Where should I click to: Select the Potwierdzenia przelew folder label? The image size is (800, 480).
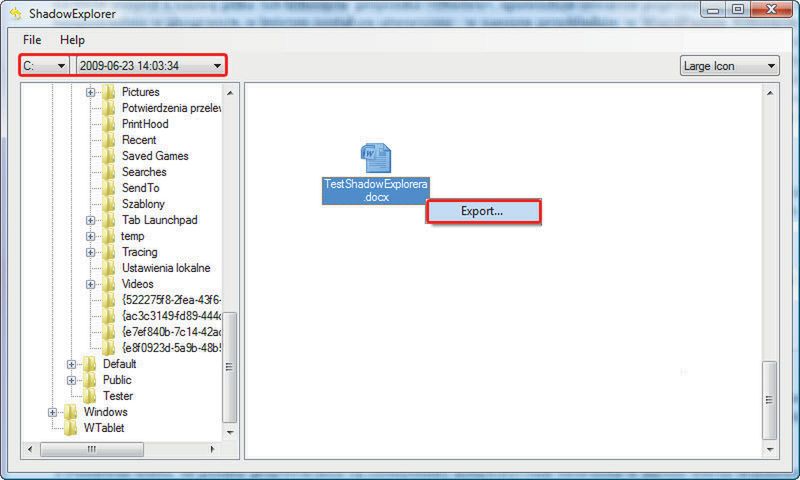pos(171,108)
